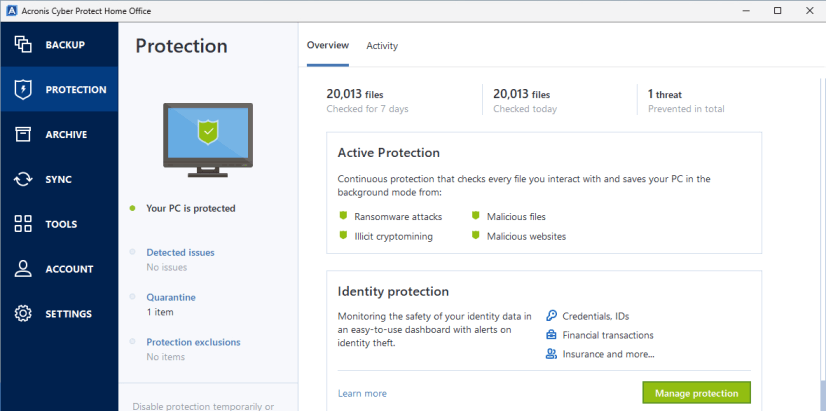This screenshot has width=826, height=411.
Task: Click the '20,013 files' checked today stat
Action: point(521,94)
